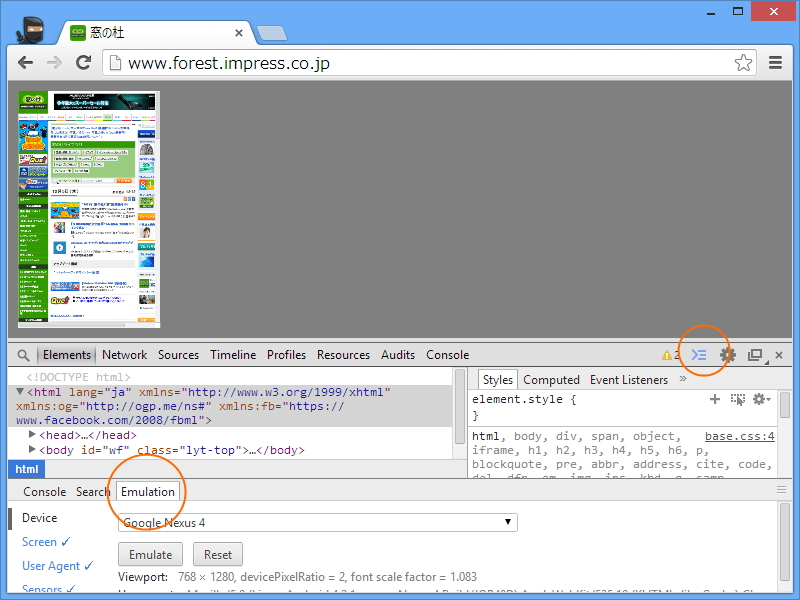Open base.css:4 source link
The image size is (800, 600).
pyautogui.click(x=740, y=436)
